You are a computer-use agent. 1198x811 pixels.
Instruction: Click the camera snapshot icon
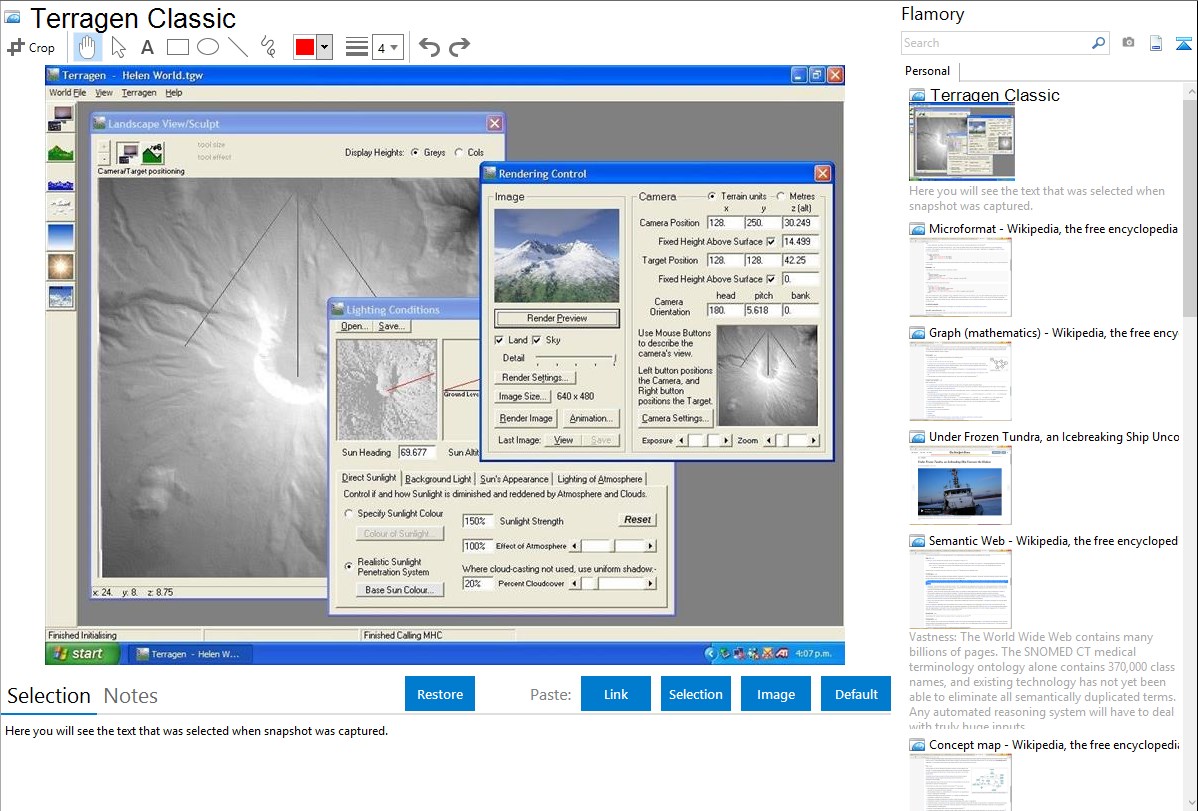(x=1128, y=43)
